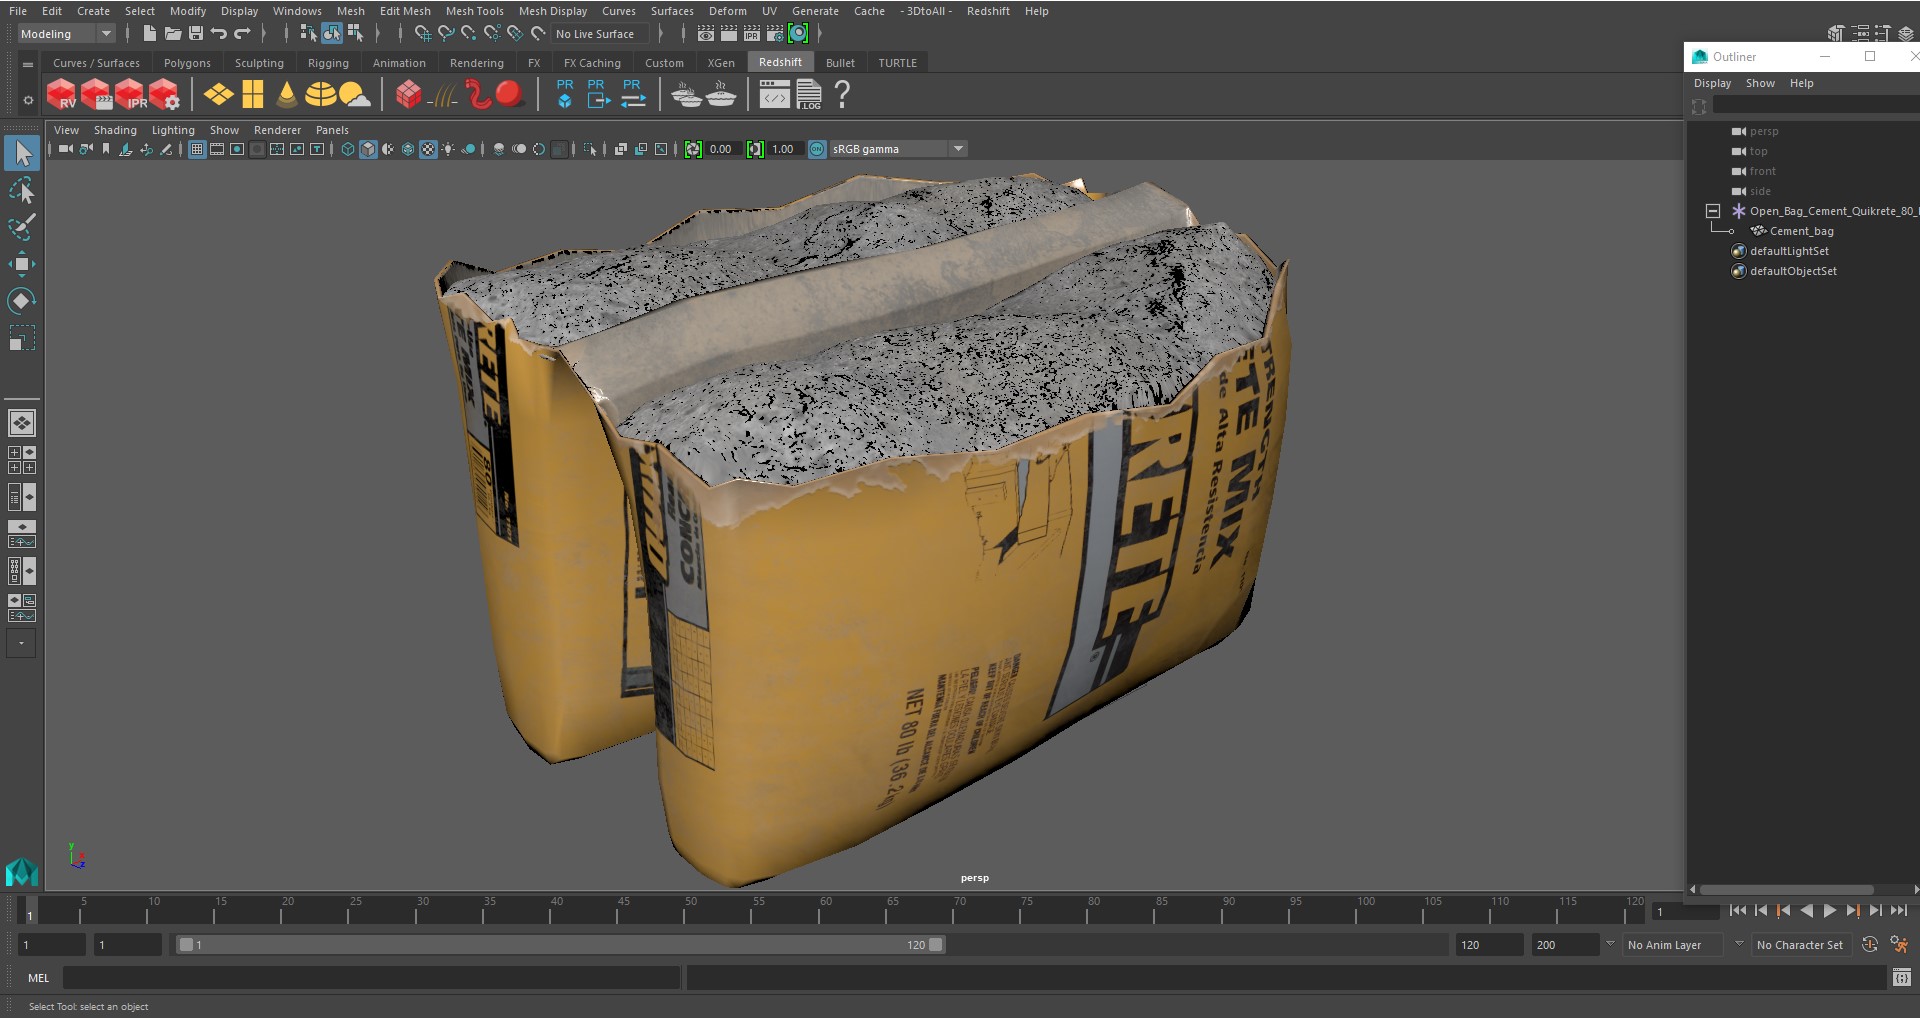This screenshot has width=1920, height=1018.
Task: Open the Redshift menu in menu bar
Action: pyautogui.click(x=988, y=11)
